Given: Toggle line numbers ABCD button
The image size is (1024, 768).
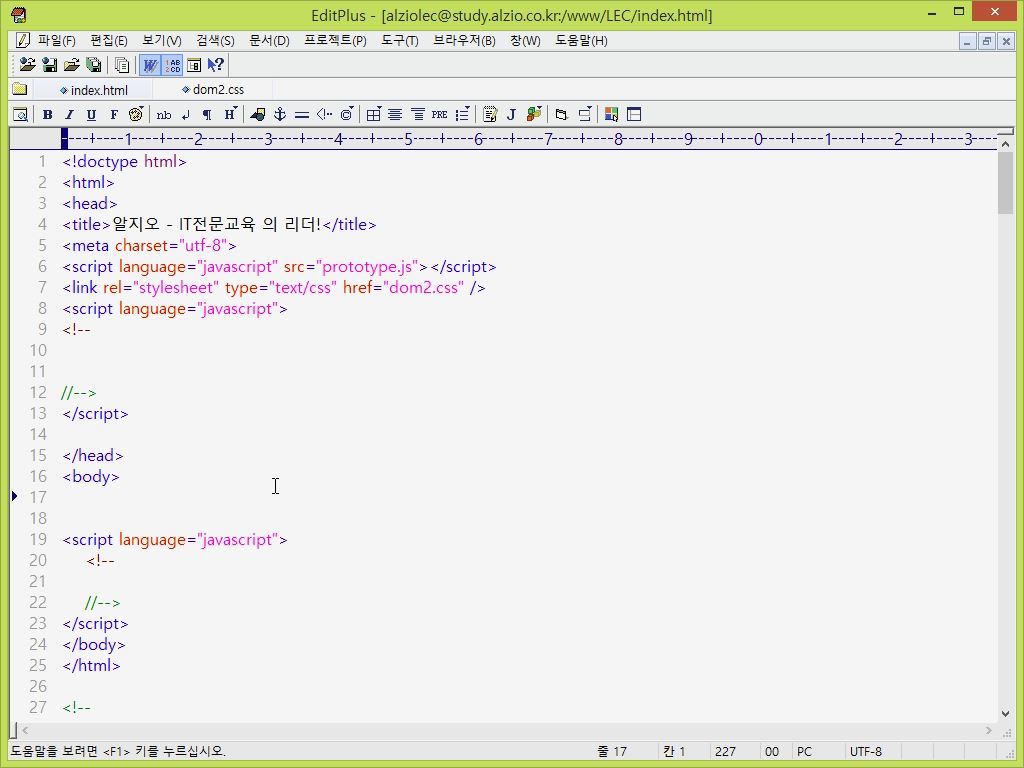Looking at the screenshot, I should pyautogui.click(x=172, y=65).
